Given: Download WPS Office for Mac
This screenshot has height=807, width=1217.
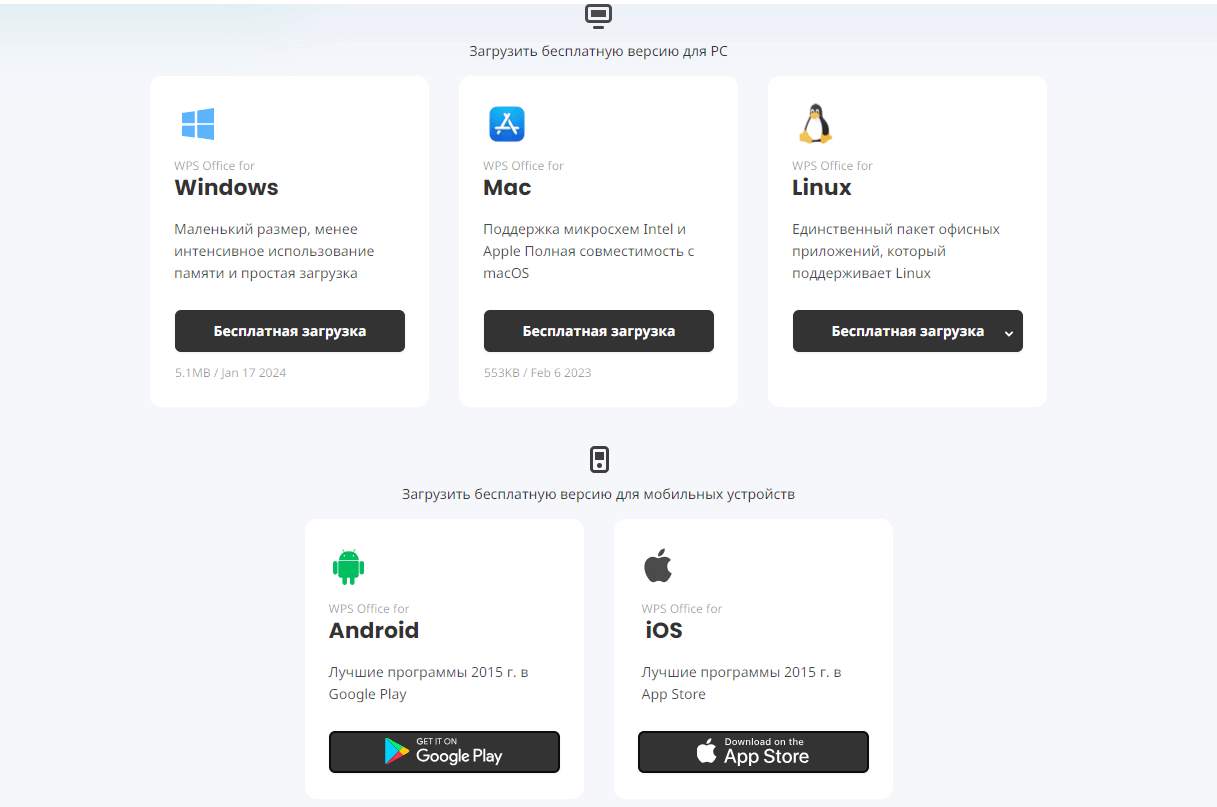Looking at the screenshot, I should [599, 331].
